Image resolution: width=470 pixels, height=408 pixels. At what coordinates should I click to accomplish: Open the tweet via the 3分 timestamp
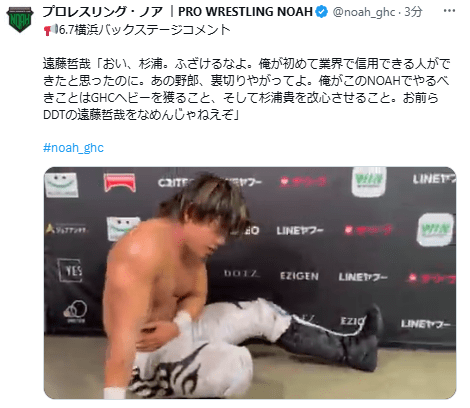(x=413, y=12)
